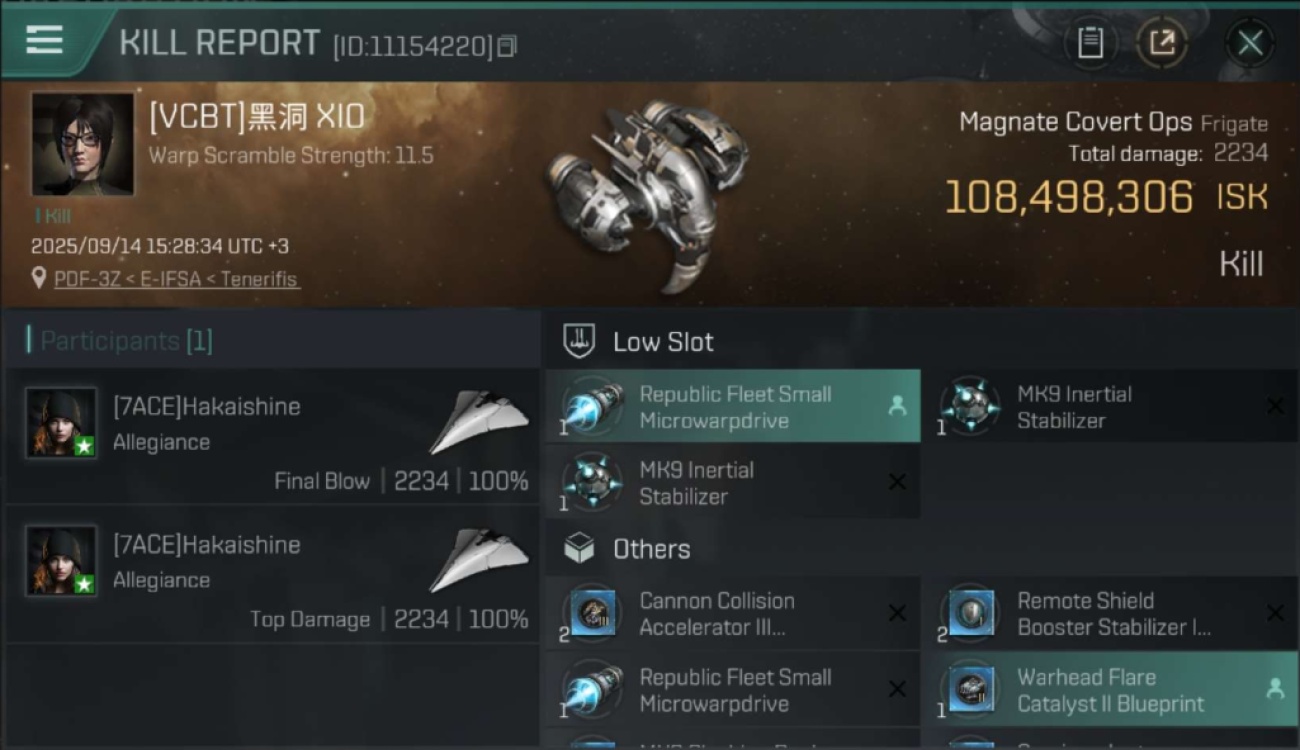Click X on top MK9 Inertial Stabilizer
The height and width of the screenshot is (750, 1300).
pos(1275,406)
